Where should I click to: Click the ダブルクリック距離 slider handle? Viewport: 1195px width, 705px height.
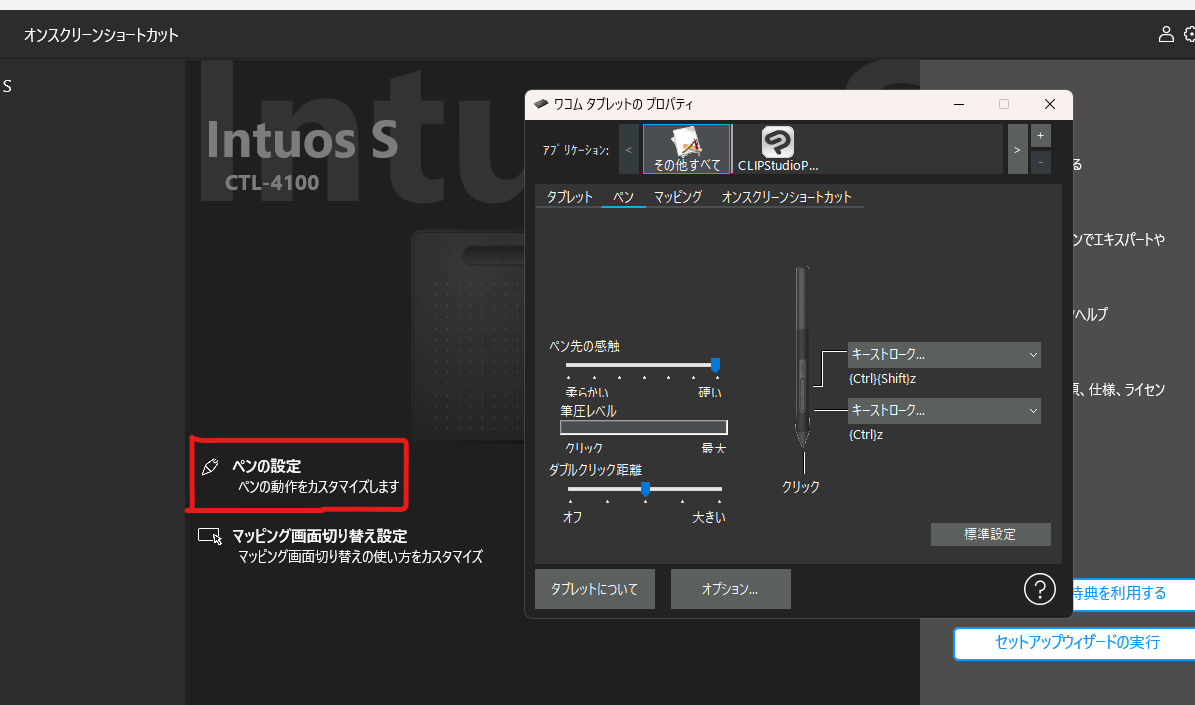(x=646, y=489)
